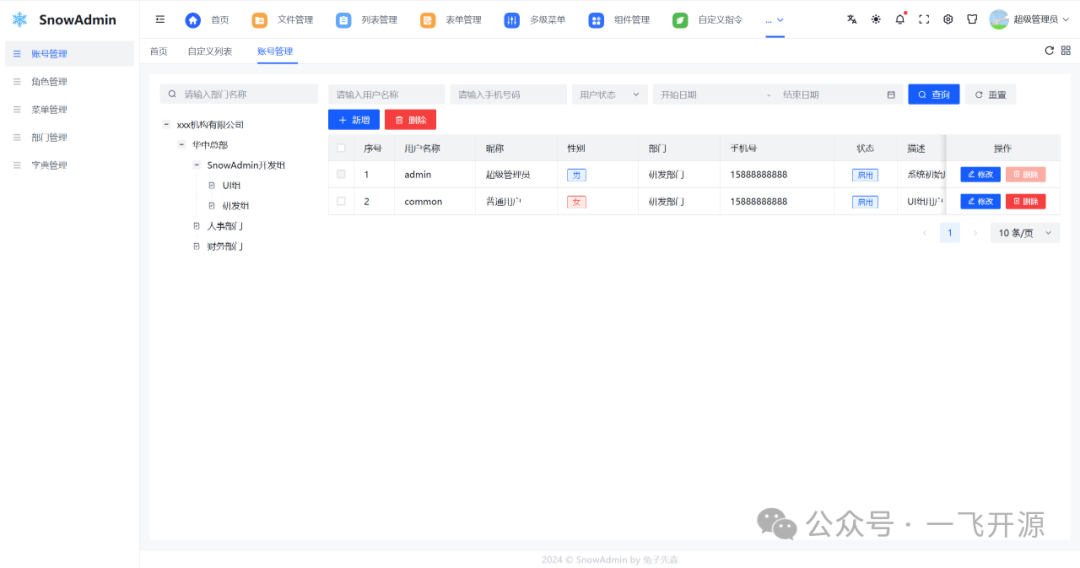Click the language translation icon
Image resolution: width=1080 pixels, height=568 pixels.
(852, 19)
